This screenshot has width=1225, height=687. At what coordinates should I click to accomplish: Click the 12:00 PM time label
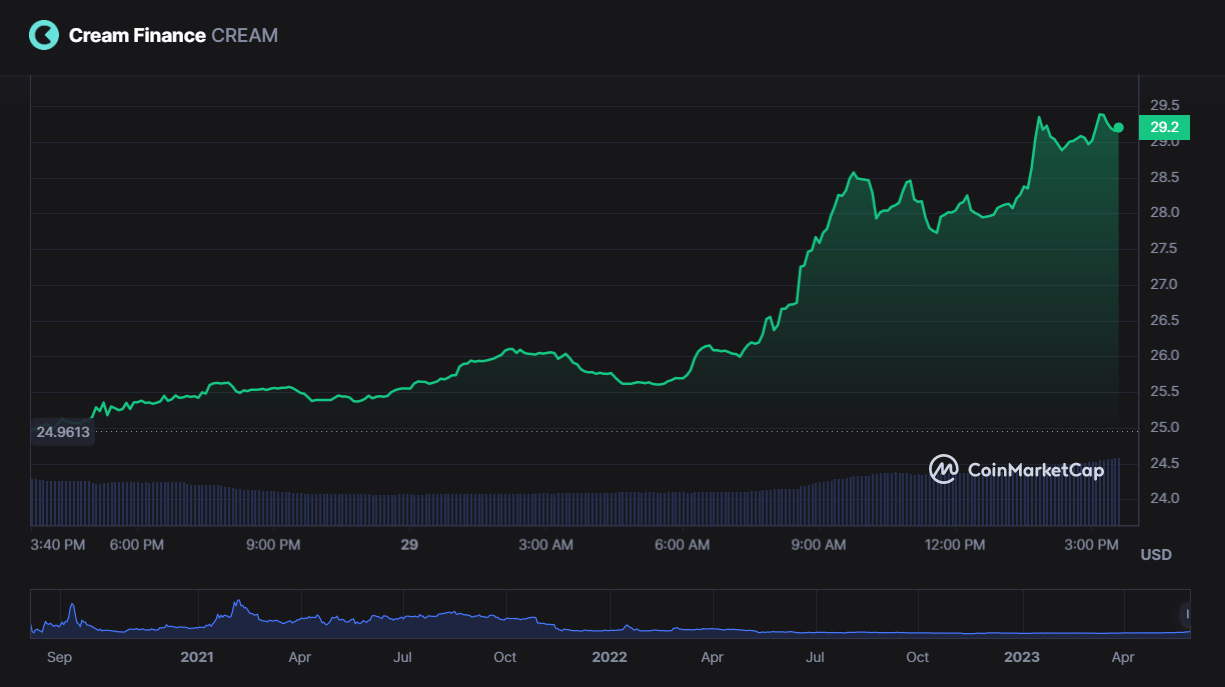954,545
